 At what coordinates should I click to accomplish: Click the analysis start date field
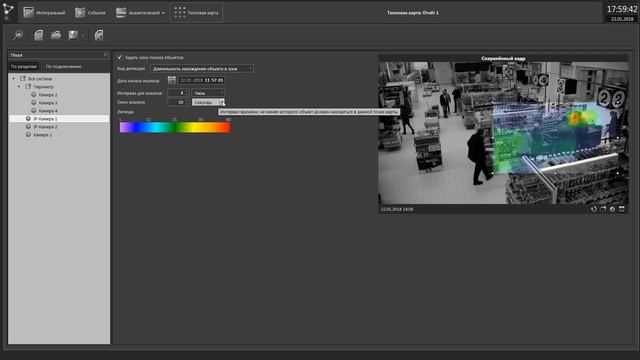click(x=202, y=80)
